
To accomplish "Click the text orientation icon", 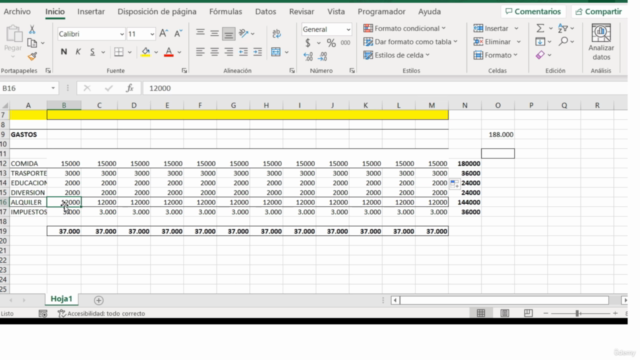I will coord(244,33).
